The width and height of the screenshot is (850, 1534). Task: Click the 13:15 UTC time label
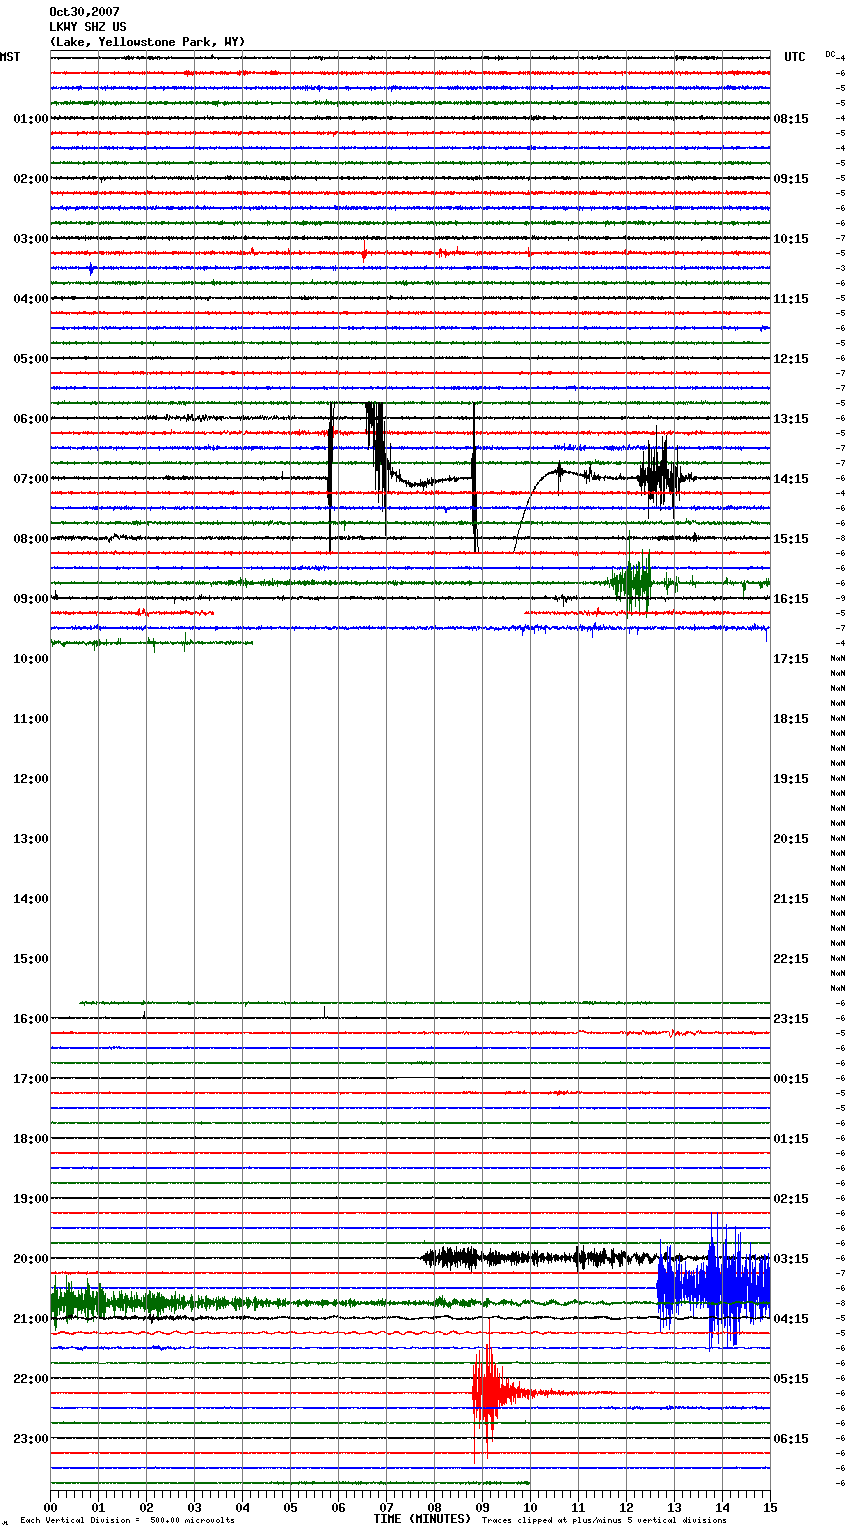point(791,419)
